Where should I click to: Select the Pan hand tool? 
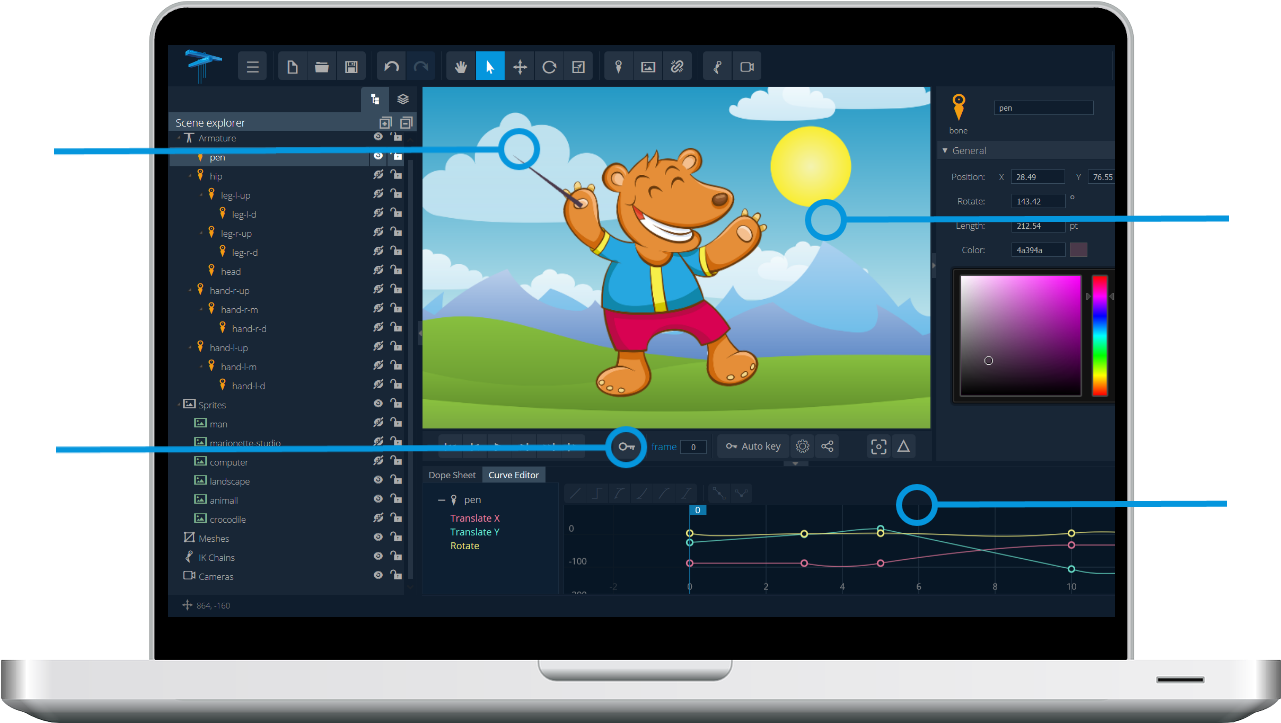click(x=461, y=67)
